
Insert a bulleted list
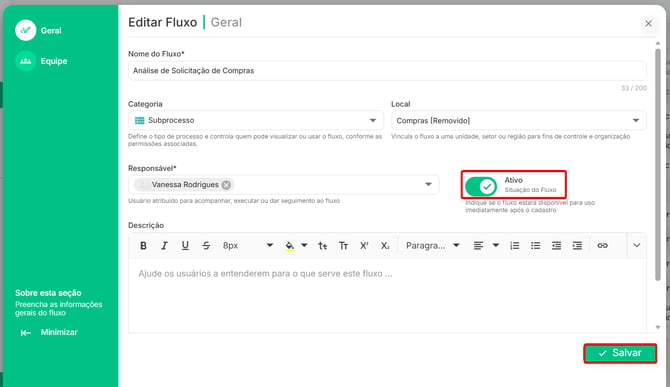[535, 246]
